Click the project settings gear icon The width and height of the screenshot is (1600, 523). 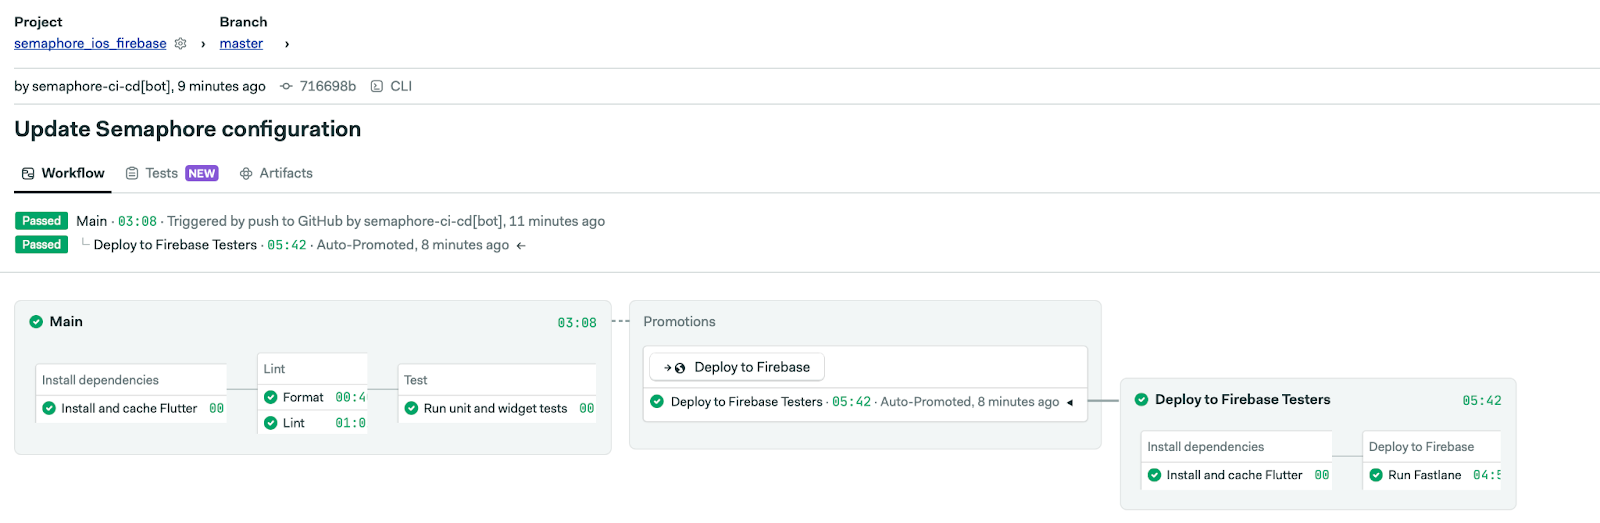click(181, 43)
